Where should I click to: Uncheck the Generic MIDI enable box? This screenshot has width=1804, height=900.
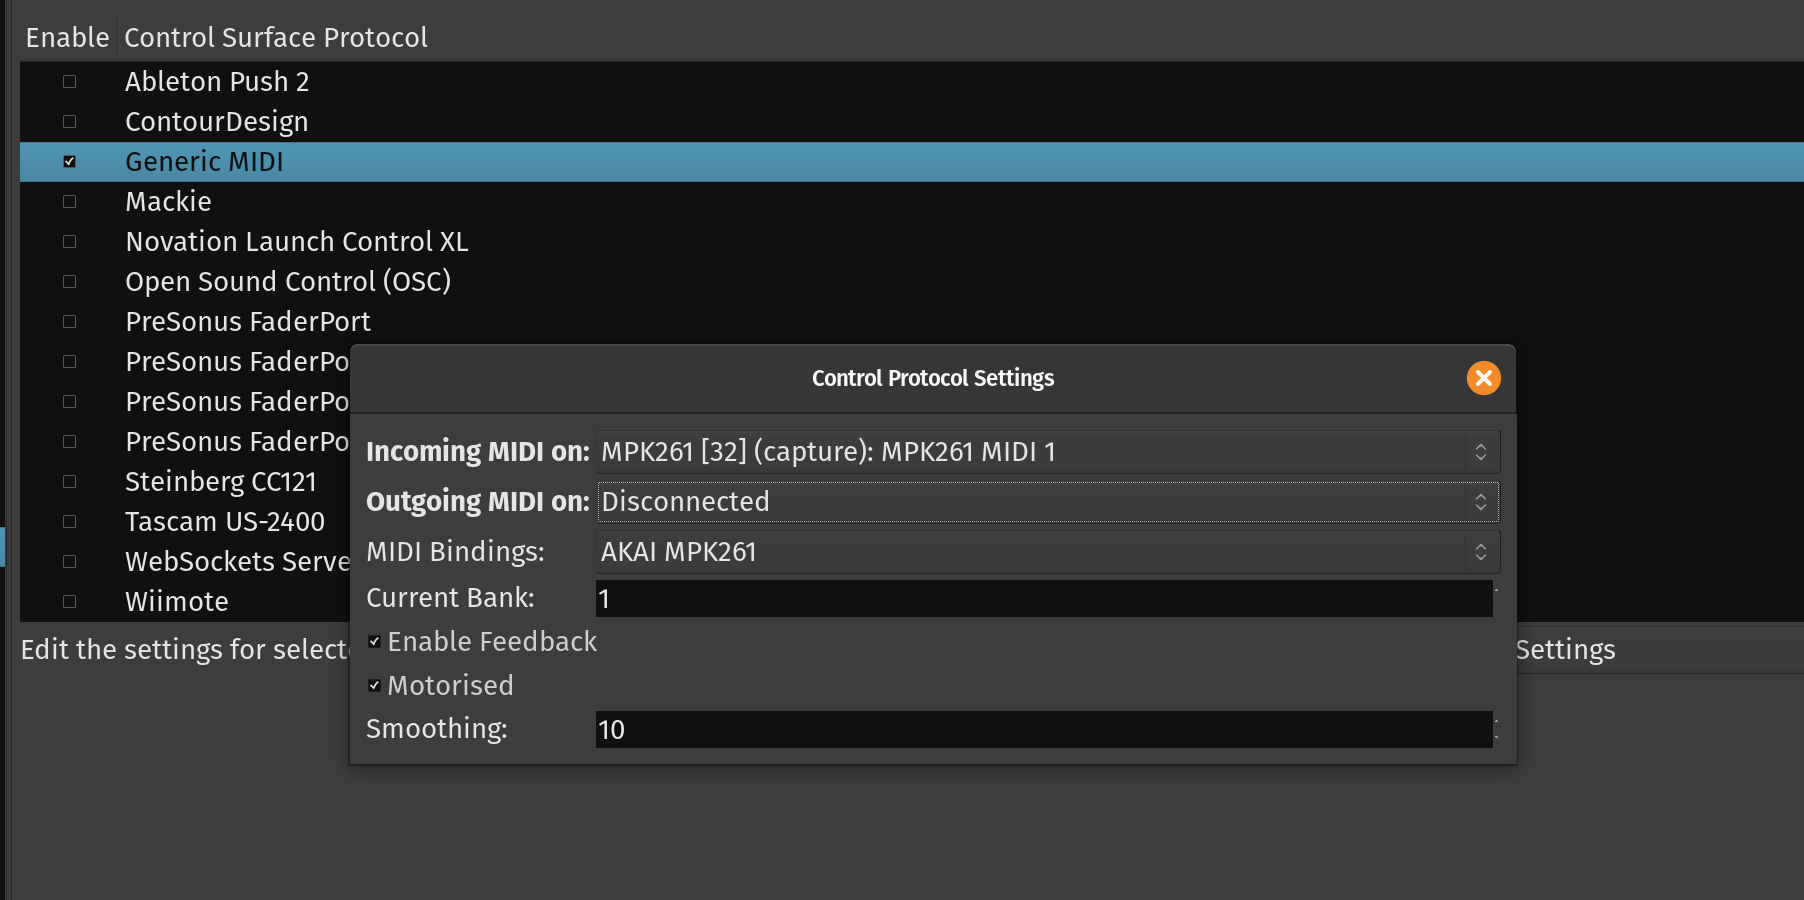click(70, 162)
